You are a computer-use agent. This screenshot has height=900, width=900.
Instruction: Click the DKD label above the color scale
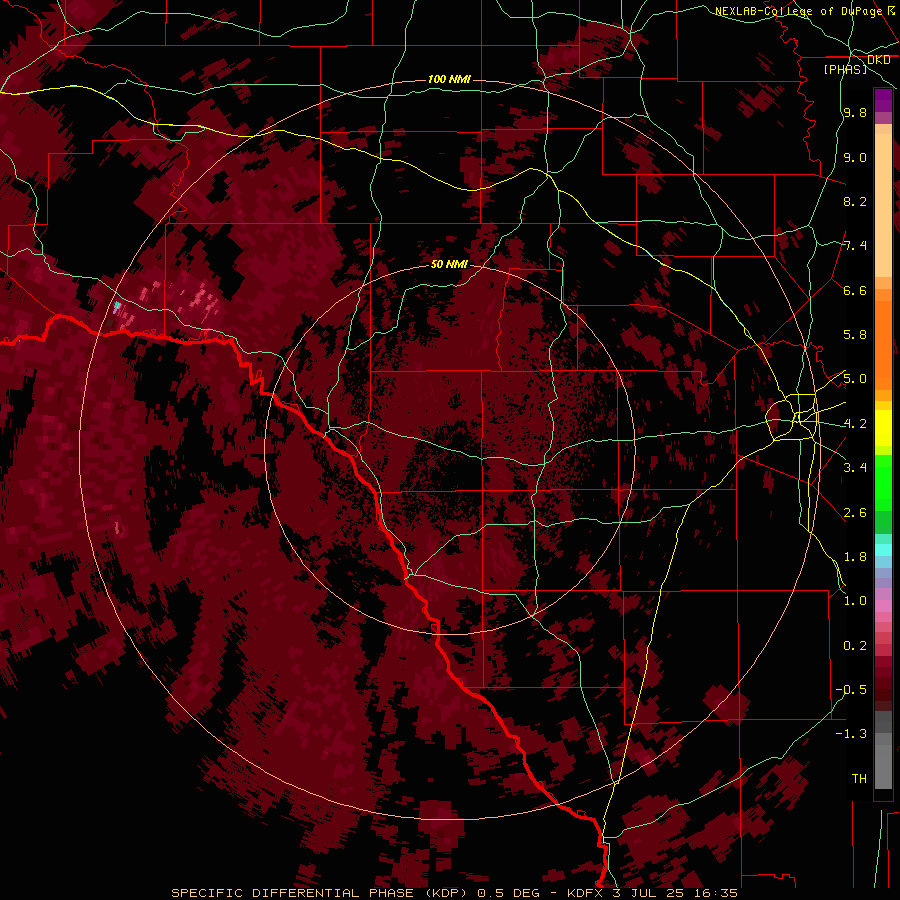pos(879,60)
